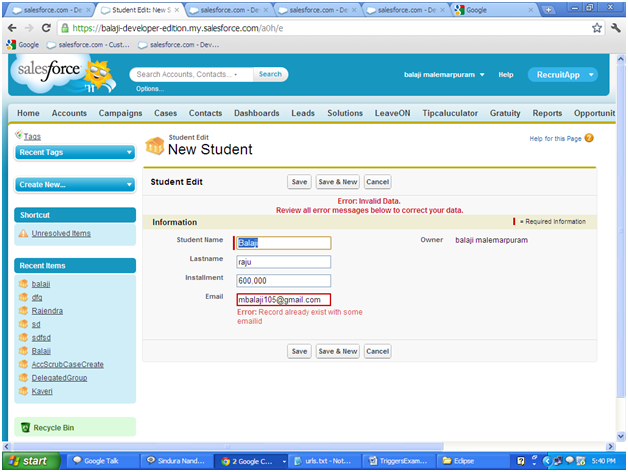Click Installment input field

click(x=284, y=280)
